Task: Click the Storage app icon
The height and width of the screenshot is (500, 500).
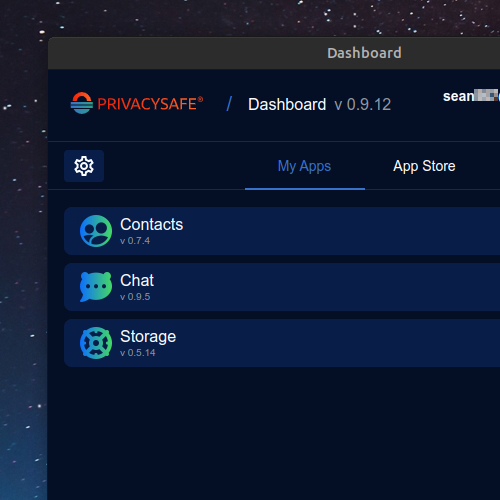Action: click(96, 343)
